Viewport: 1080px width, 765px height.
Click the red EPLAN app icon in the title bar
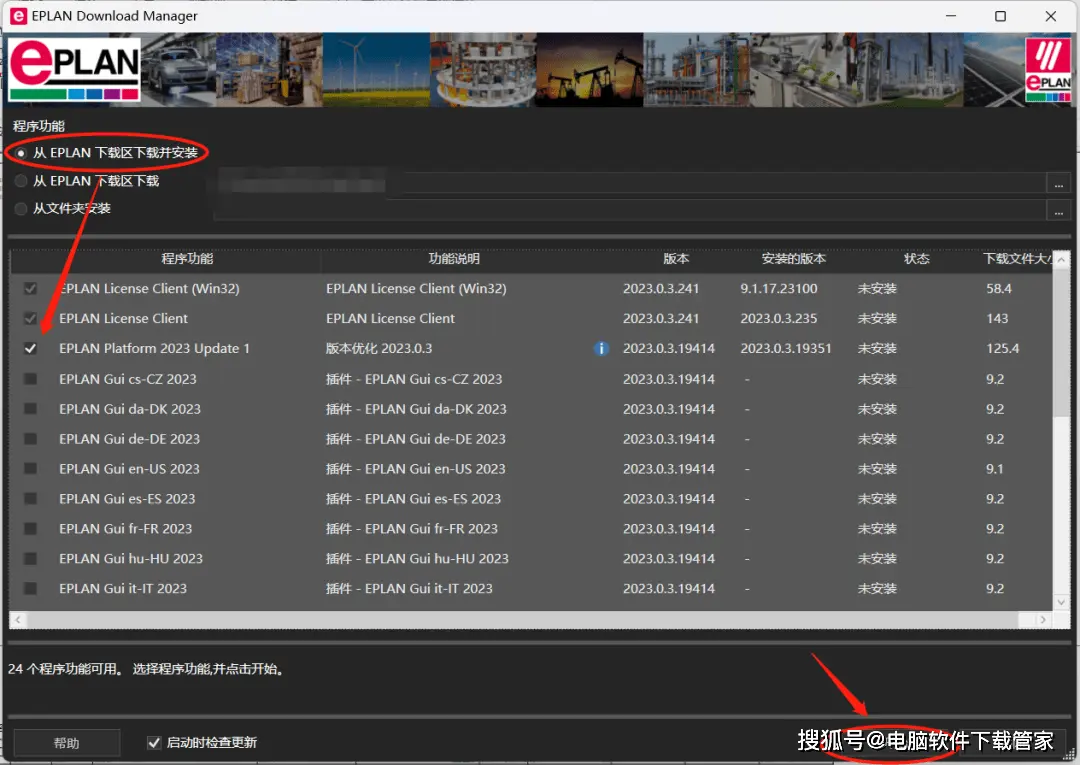pyautogui.click(x=18, y=16)
